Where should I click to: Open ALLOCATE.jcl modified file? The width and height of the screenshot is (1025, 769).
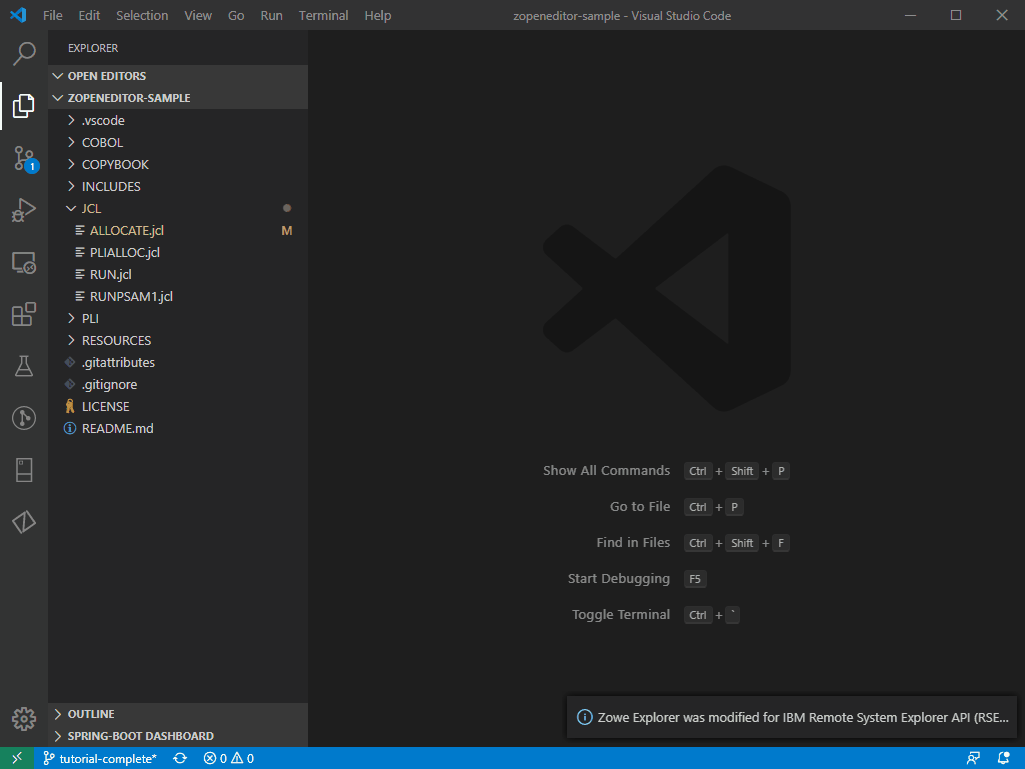(178, 231)
